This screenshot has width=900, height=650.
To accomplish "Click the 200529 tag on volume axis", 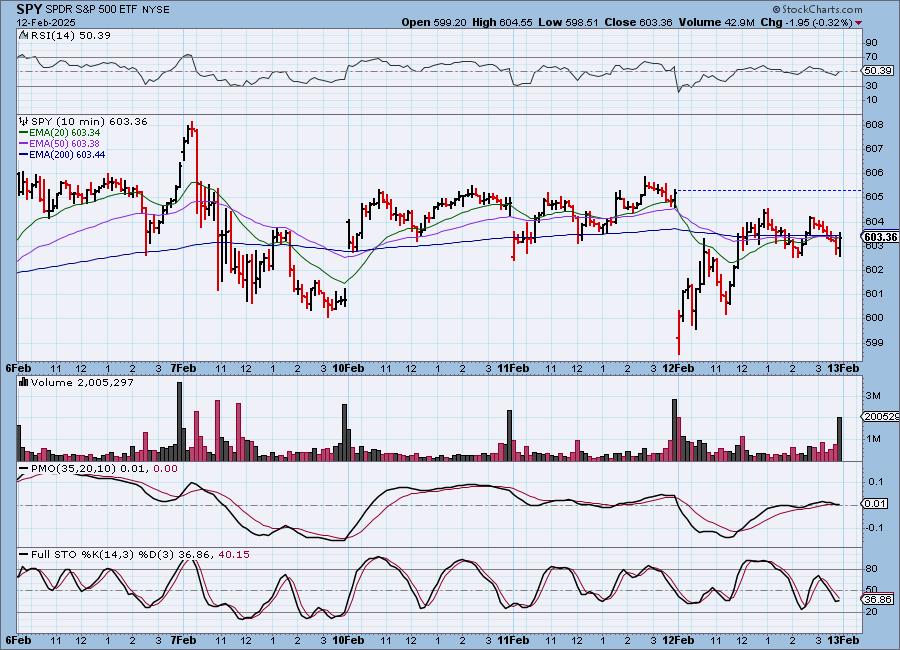I will (x=880, y=417).
